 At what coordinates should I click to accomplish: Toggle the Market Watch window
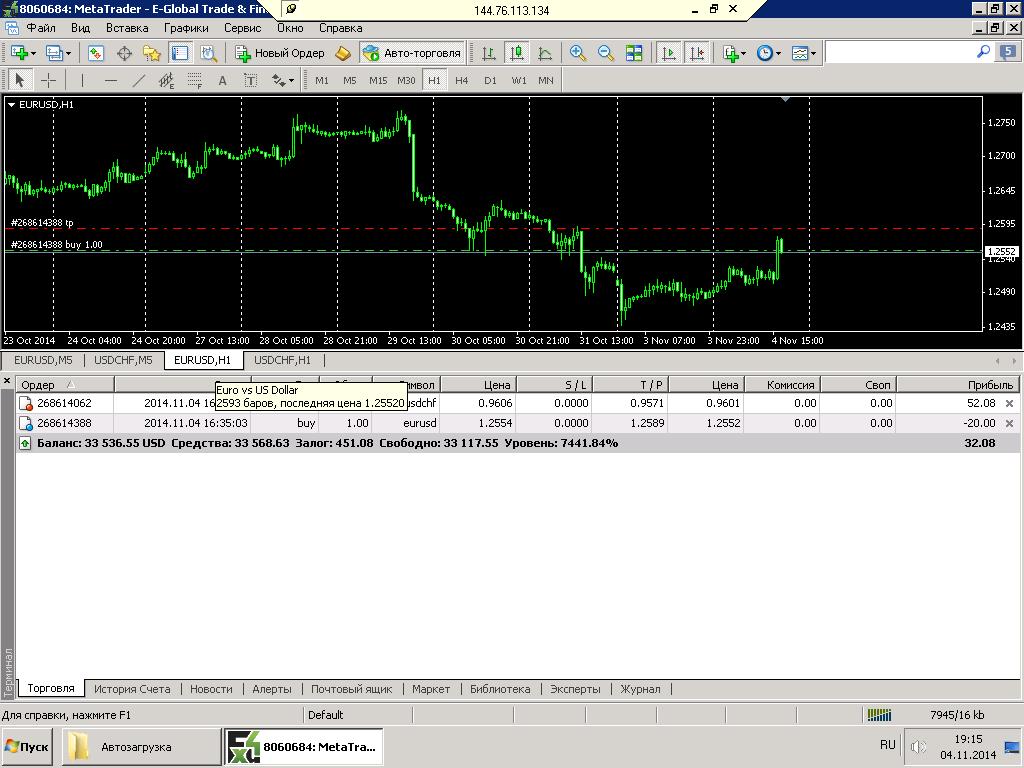pyautogui.click(x=96, y=53)
